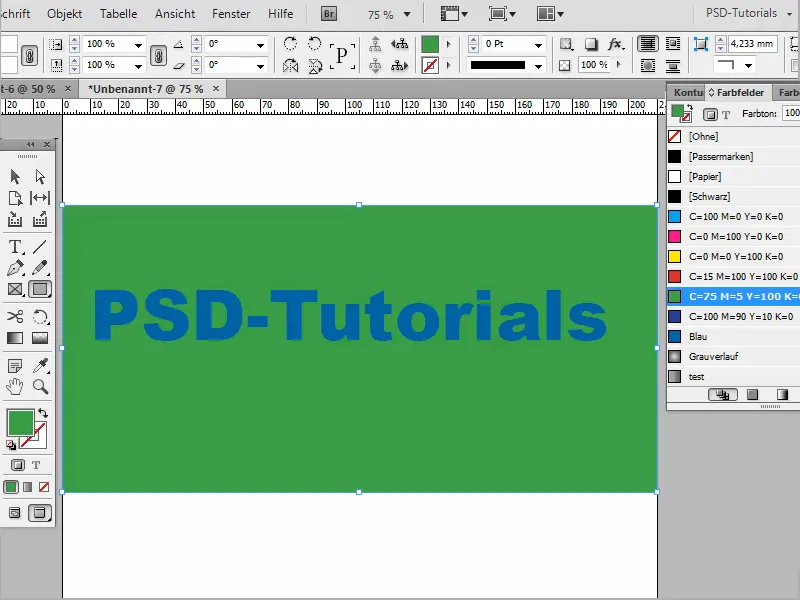Screen dimensions: 800x600
Task: Show gradient swatches button in Farbfelder
Action: (x=782, y=394)
